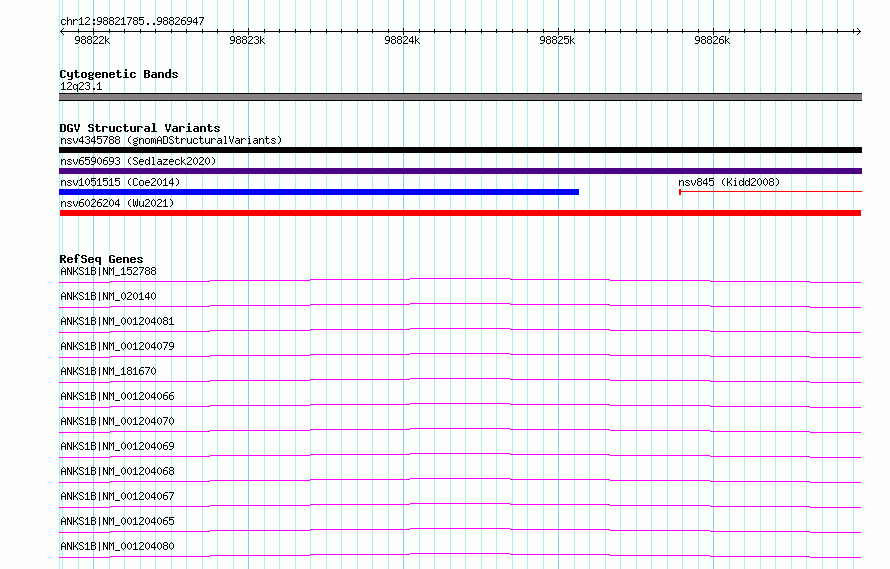
Task: Click the 98823k ruler tick label
Action: pos(247,40)
